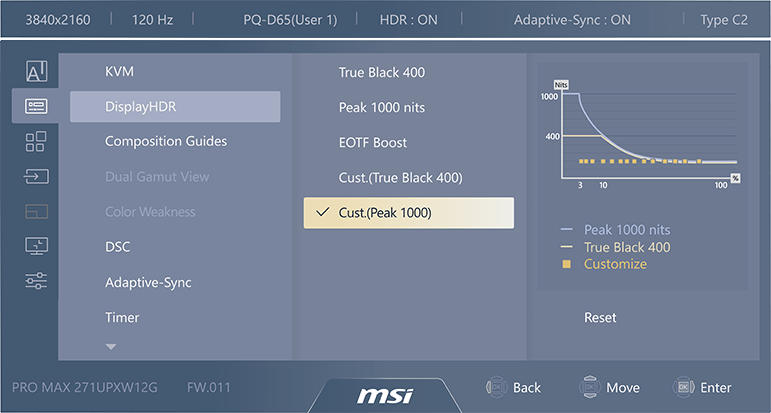Click the Move label at bottom
This screenshot has height=413, width=771.
(x=623, y=387)
